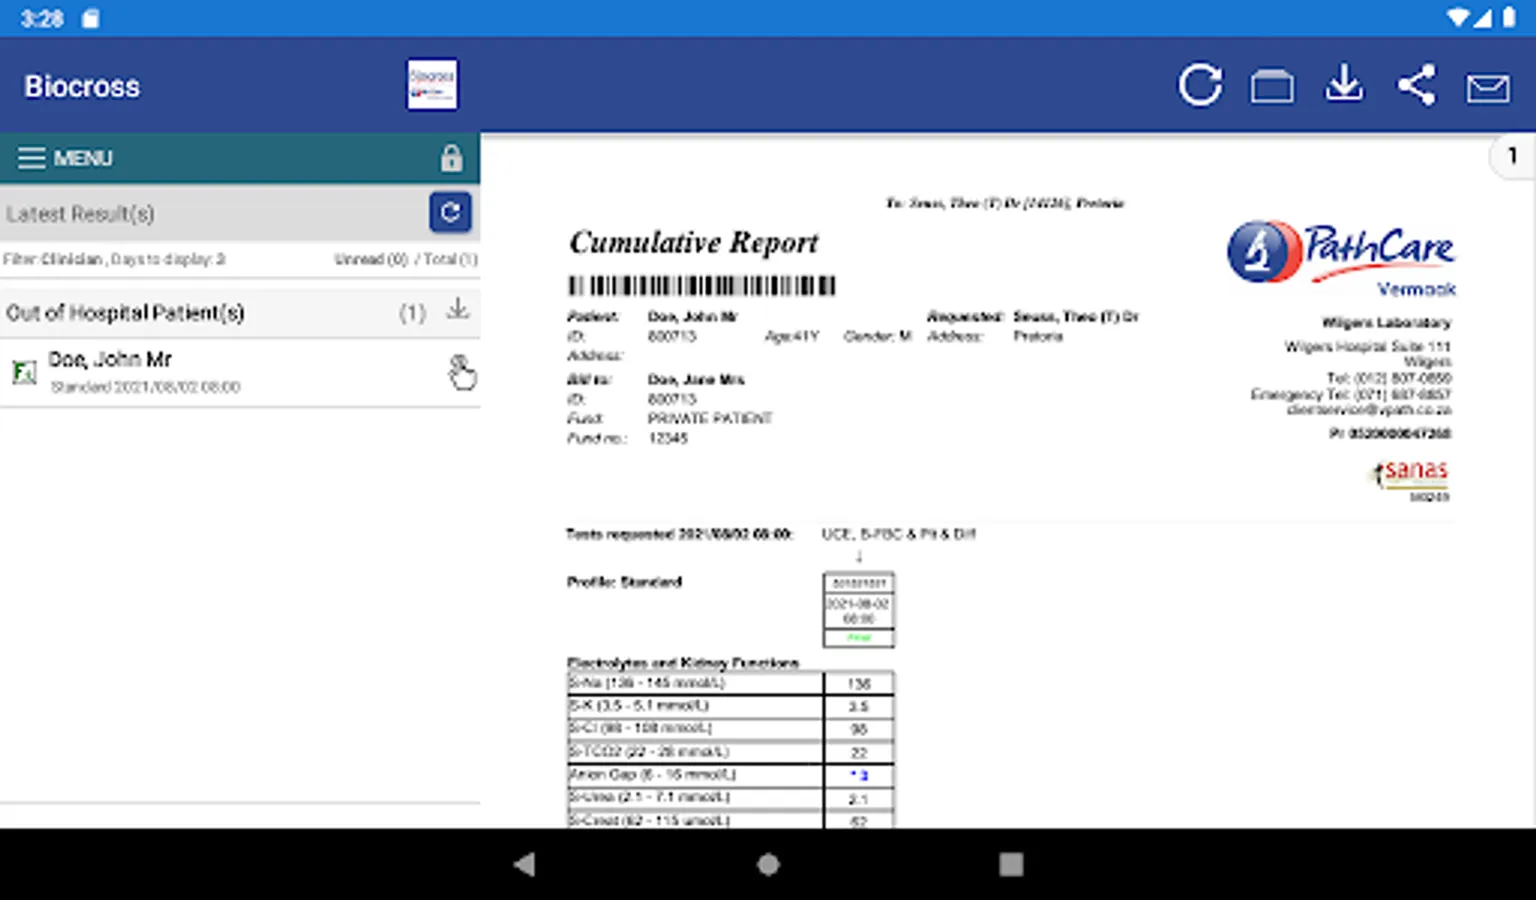
Task: Email the report via envelope icon
Action: pyautogui.click(x=1488, y=88)
